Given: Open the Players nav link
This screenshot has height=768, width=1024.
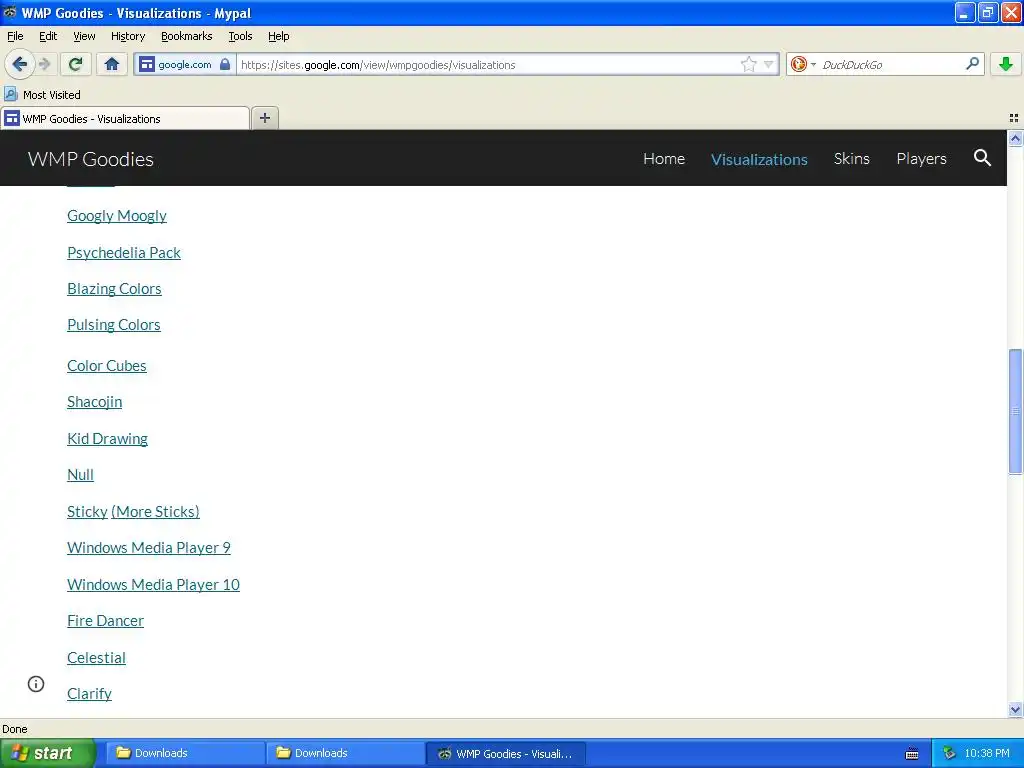Looking at the screenshot, I should point(921,159).
